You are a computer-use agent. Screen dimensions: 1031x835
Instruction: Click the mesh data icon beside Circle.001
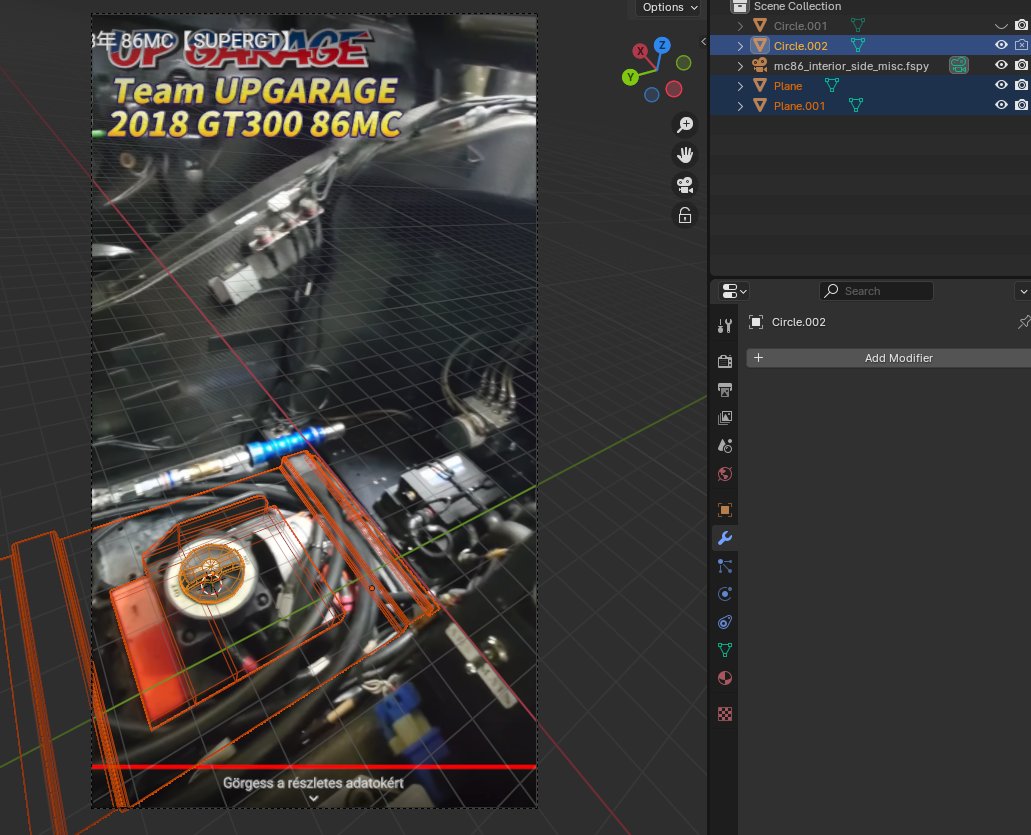[858, 25]
